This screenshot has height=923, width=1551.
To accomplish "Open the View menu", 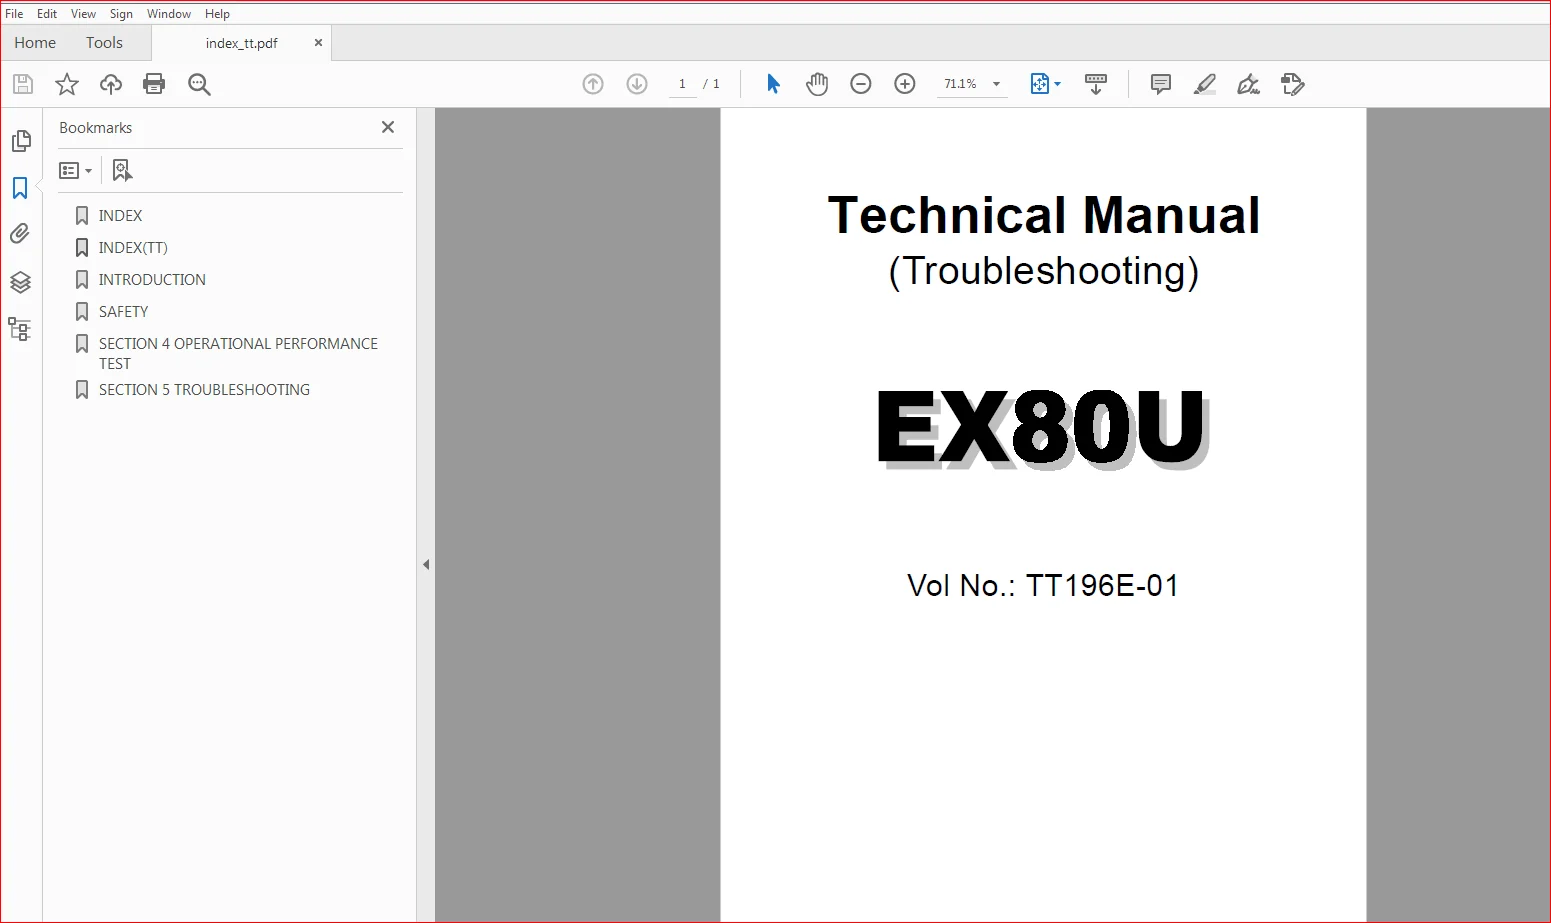I will click(x=83, y=14).
